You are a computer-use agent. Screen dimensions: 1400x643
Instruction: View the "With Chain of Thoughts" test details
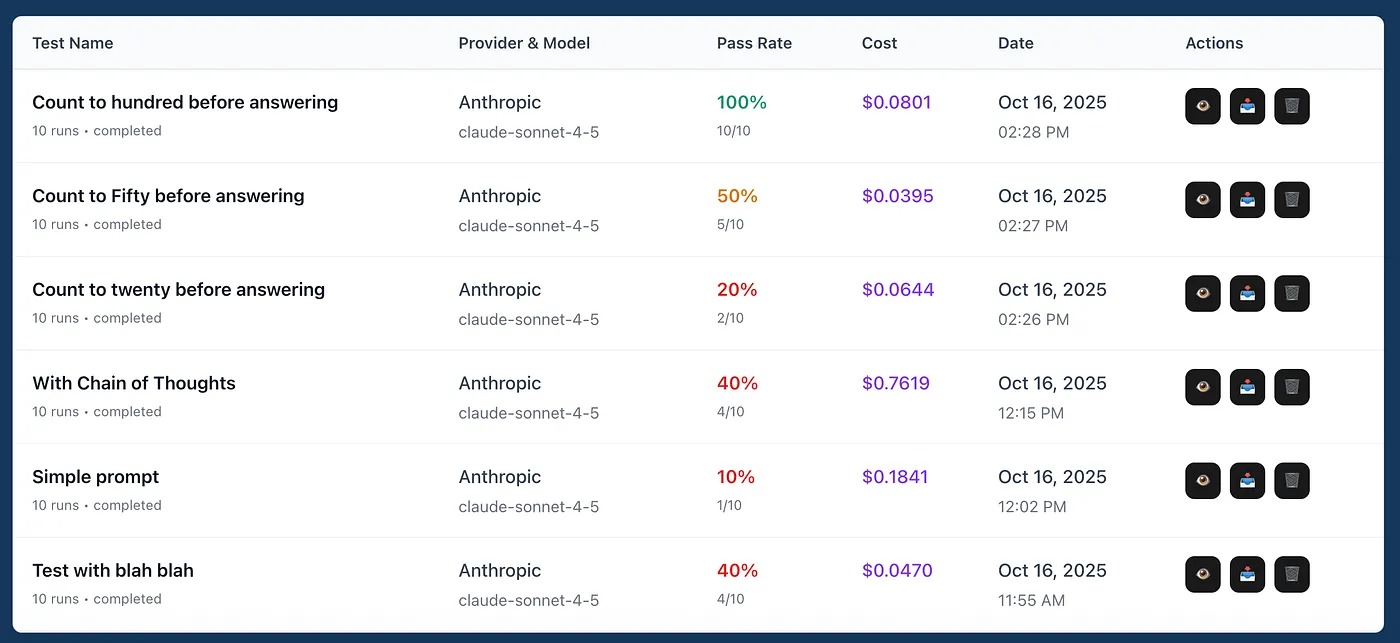tap(1202, 387)
